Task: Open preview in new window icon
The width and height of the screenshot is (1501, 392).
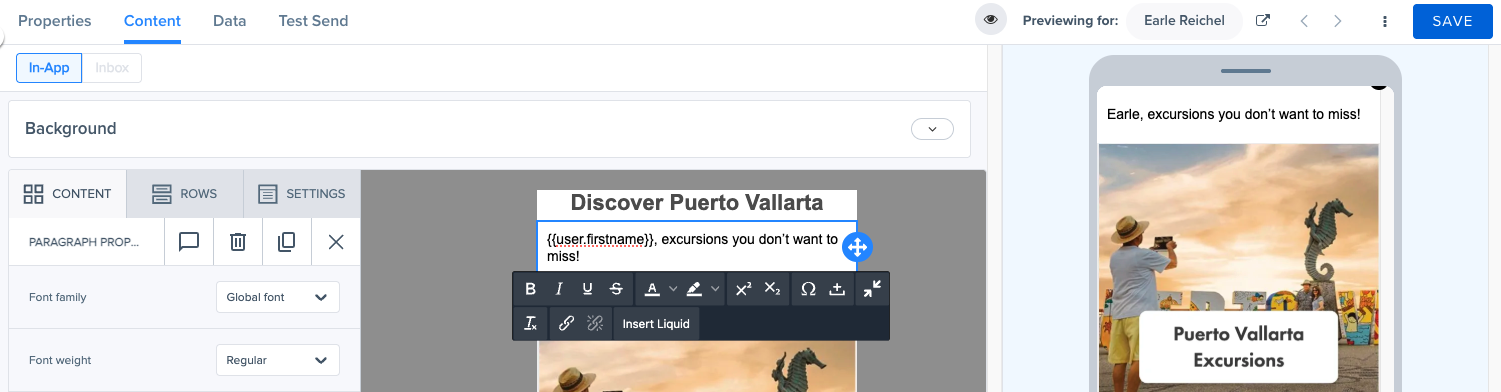Action: [1263, 20]
